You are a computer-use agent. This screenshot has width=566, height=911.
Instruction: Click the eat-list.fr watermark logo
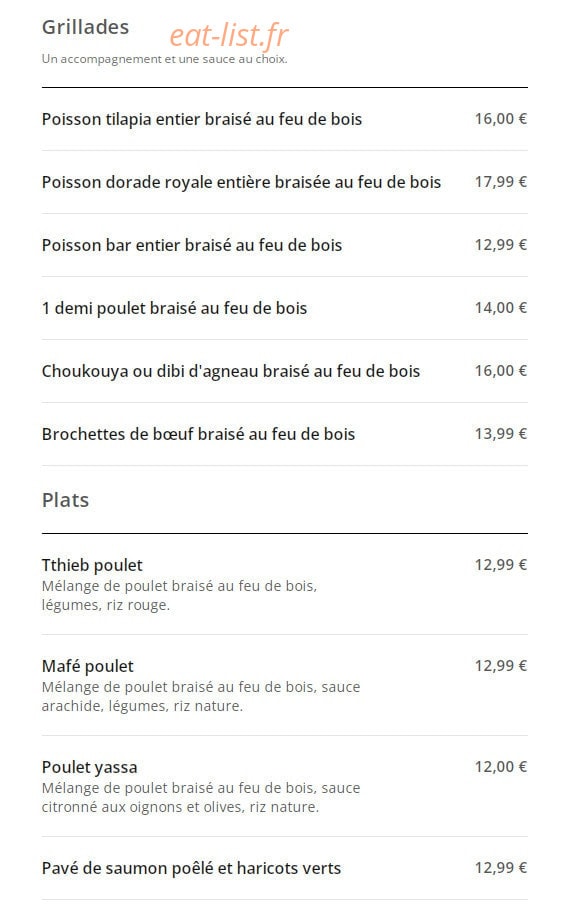pos(229,35)
